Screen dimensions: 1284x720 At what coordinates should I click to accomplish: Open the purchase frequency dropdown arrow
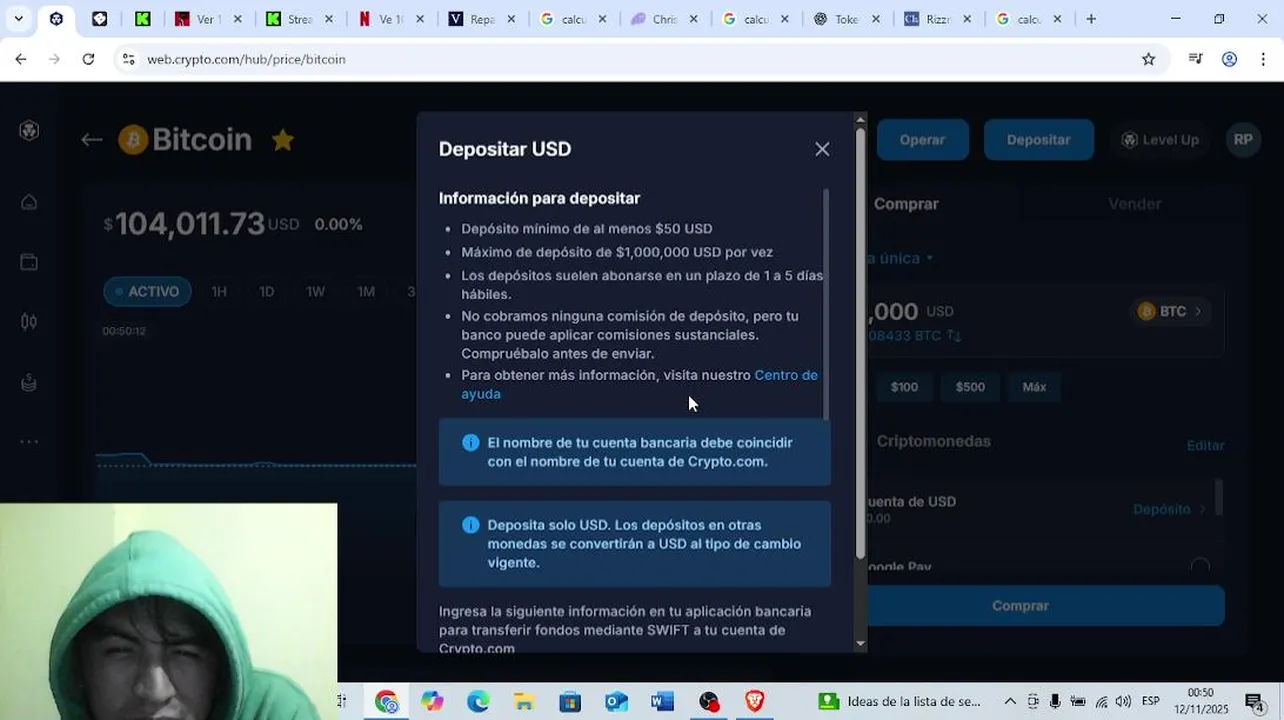tap(930, 258)
